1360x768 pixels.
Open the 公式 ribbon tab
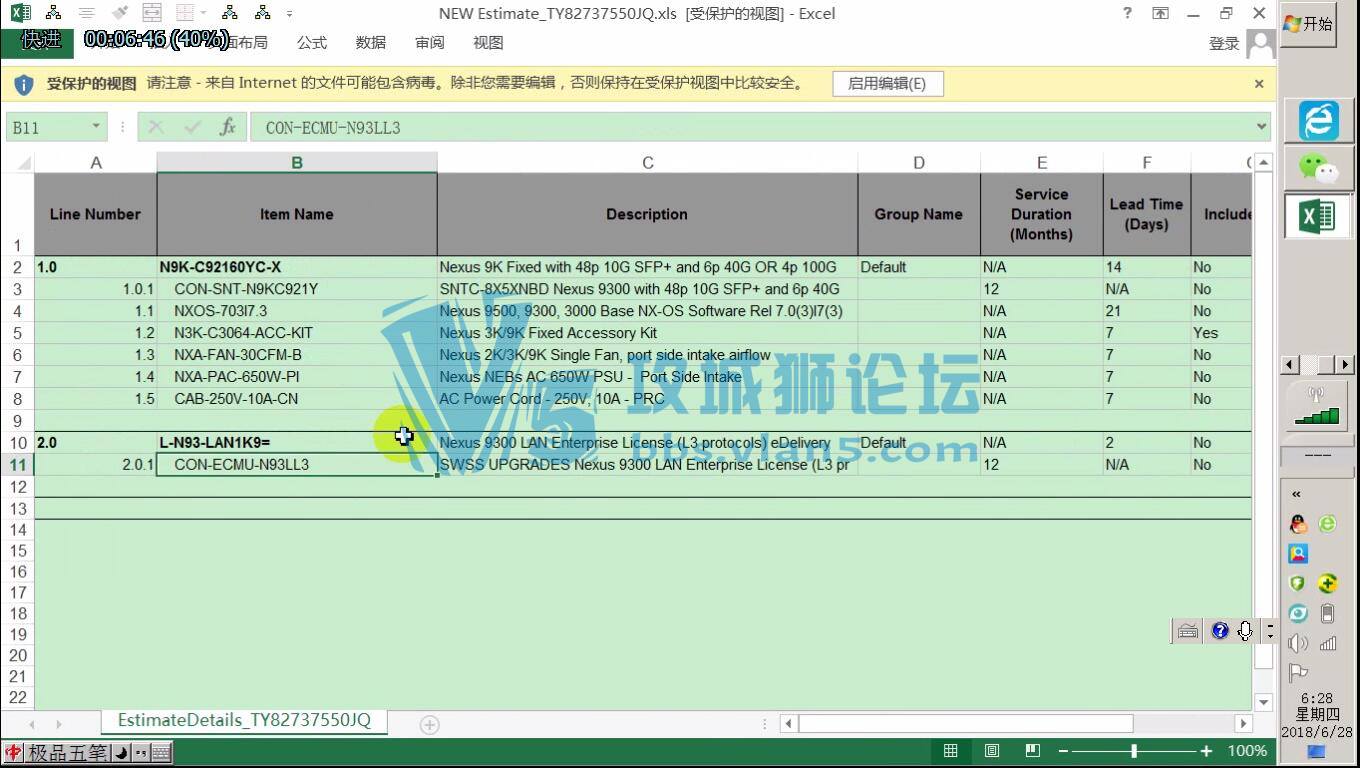[312, 43]
